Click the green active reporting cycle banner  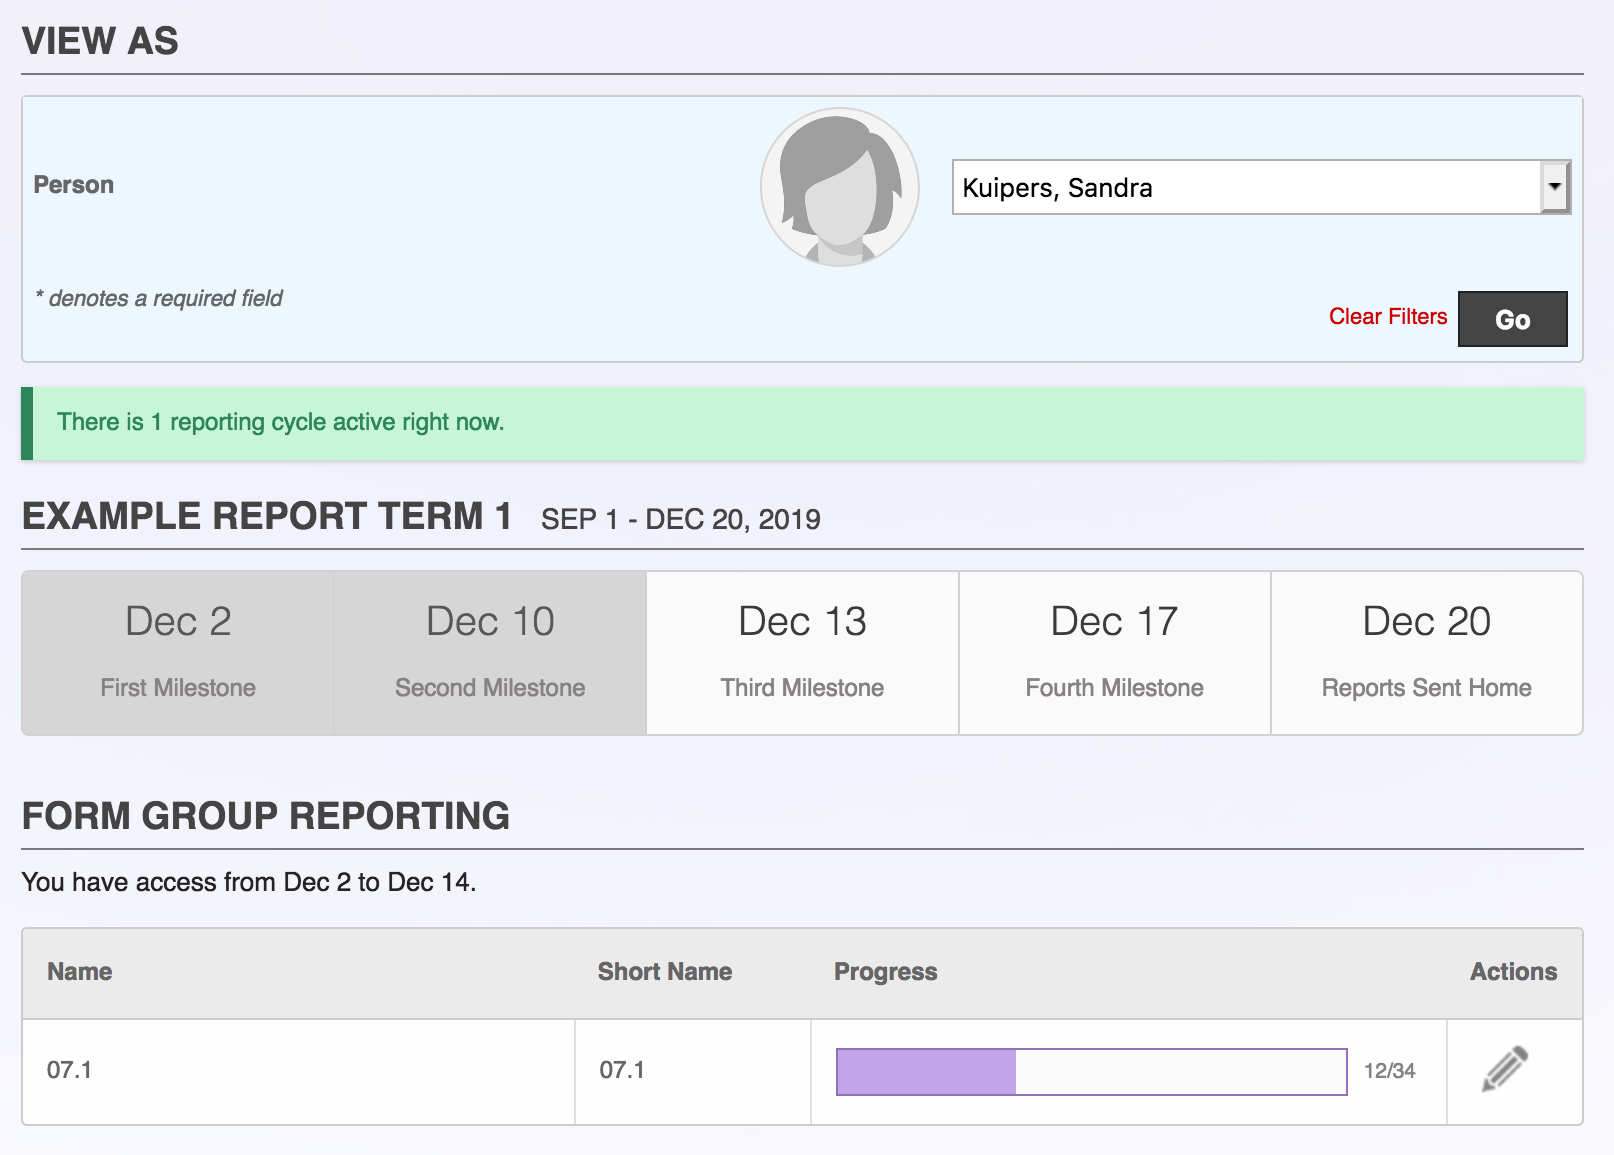(x=802, y=423)
